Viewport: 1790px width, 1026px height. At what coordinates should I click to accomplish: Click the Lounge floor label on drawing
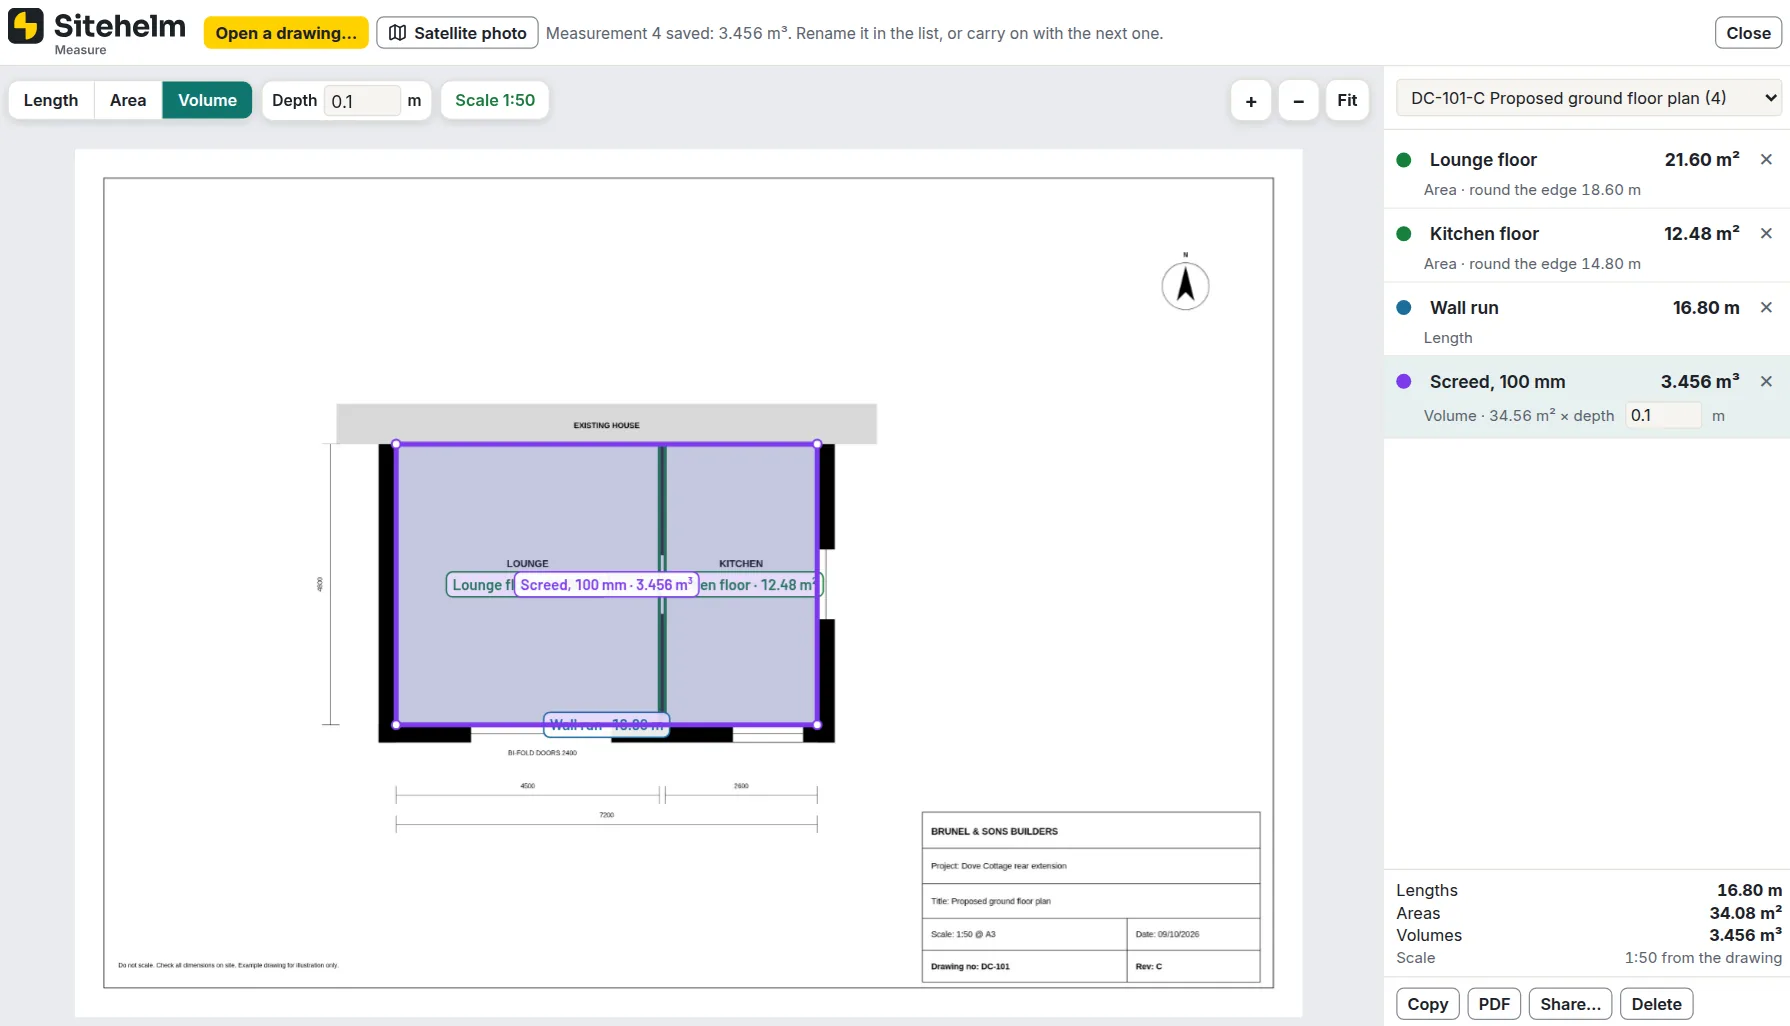(481, 585)
